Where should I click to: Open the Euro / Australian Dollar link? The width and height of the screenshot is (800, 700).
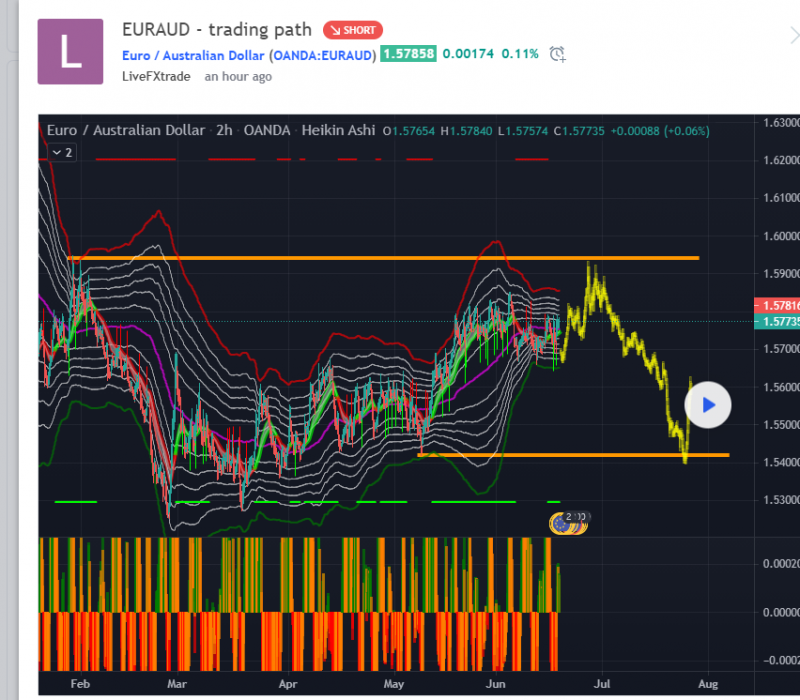[x=193, y=54]
